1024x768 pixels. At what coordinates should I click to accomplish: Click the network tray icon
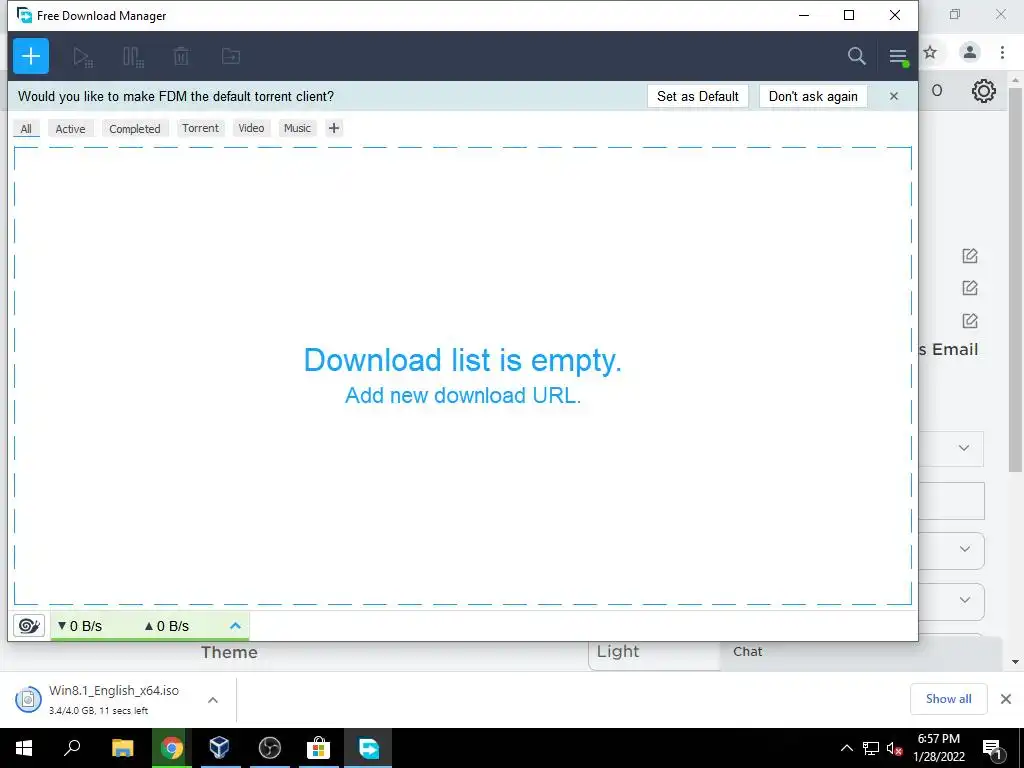coord(871,748)
